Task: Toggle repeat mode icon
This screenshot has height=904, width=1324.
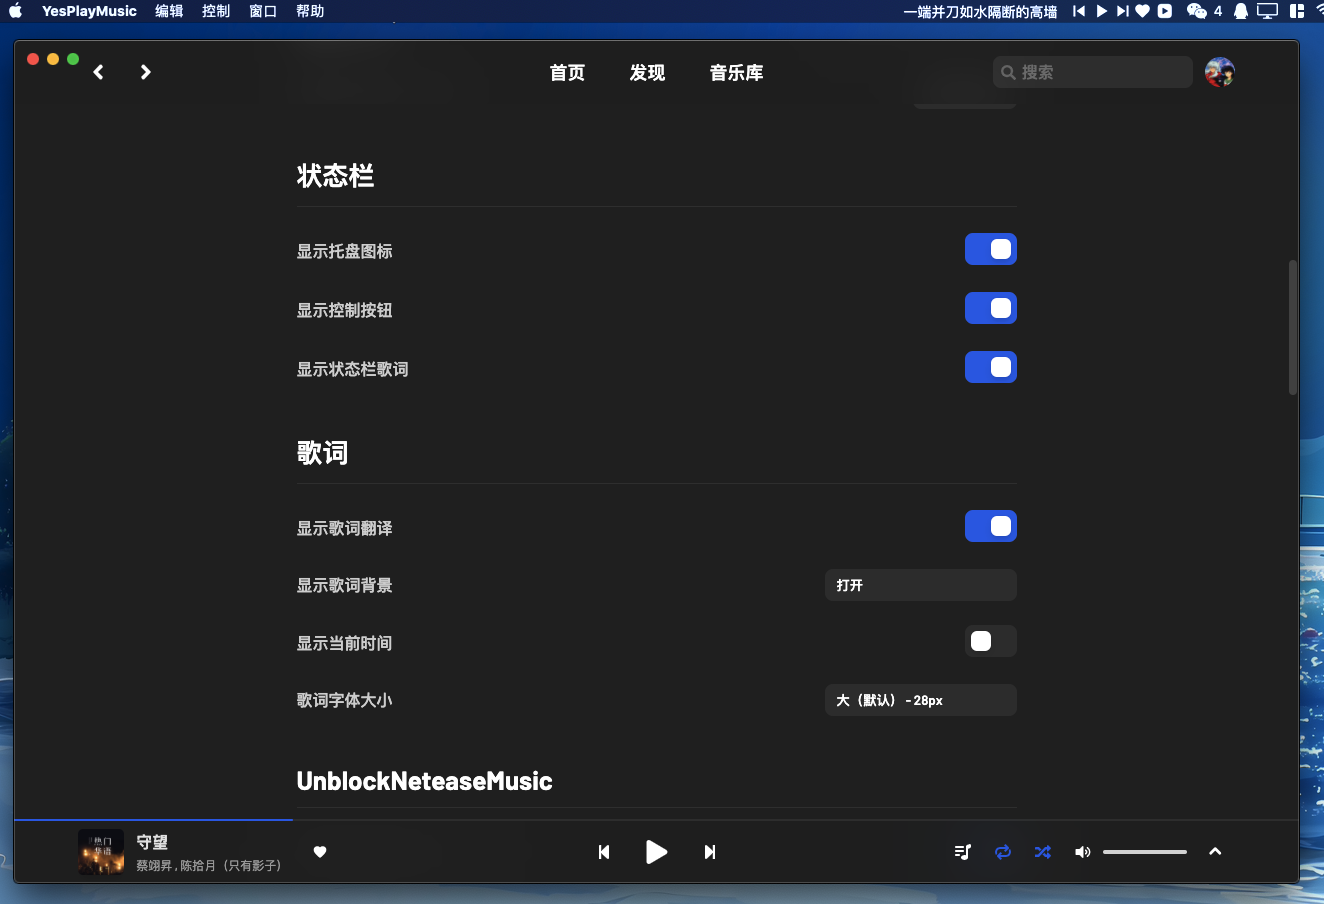Action: click(x=1003, y=852)
